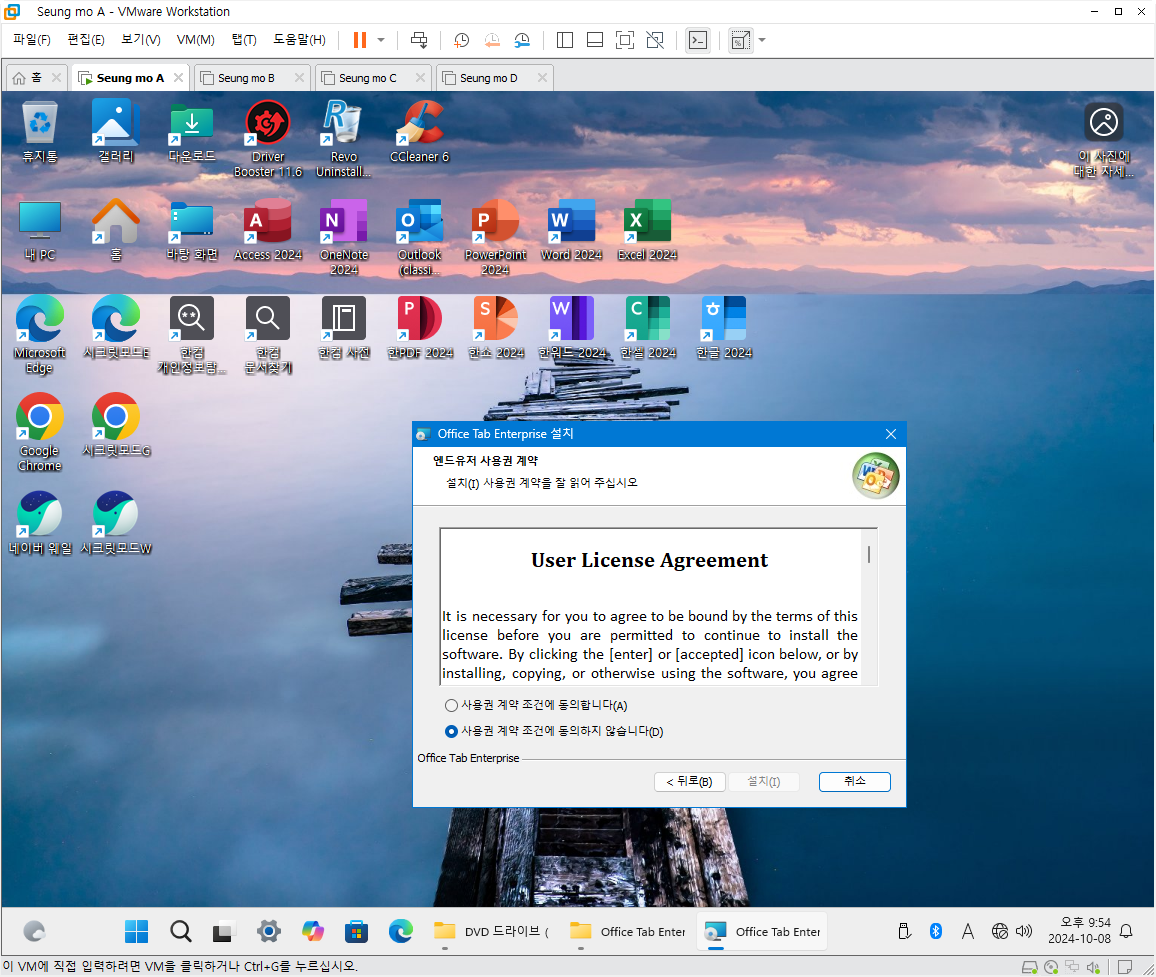1156x977 pixels.
Task: Select the 한글 2024 desktop icon
Action: pos(724,328)
